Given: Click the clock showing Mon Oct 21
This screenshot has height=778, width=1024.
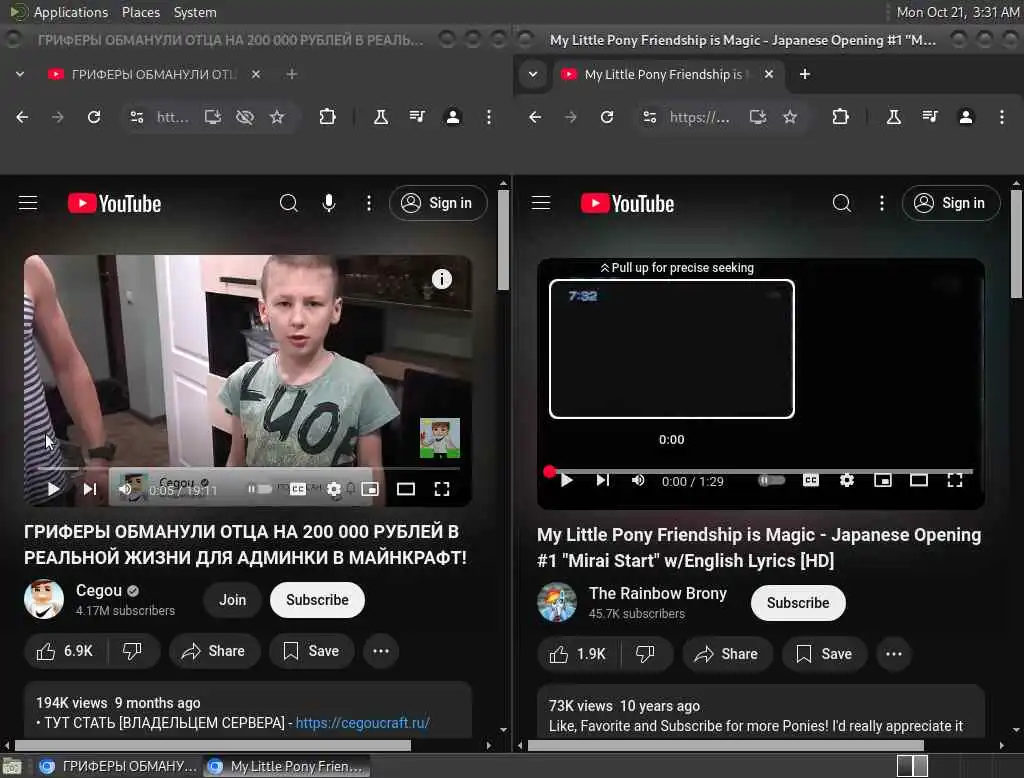Looking at the screenshot, I should [957, 12].
